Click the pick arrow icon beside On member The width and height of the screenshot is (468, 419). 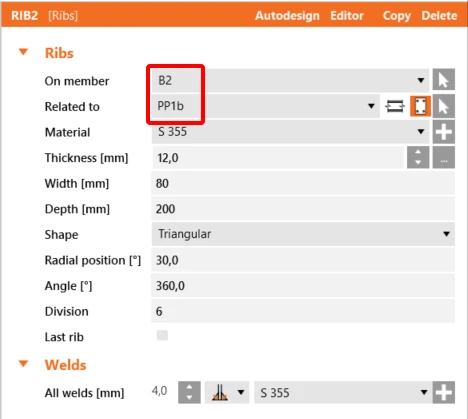click(x=444, y=80)
